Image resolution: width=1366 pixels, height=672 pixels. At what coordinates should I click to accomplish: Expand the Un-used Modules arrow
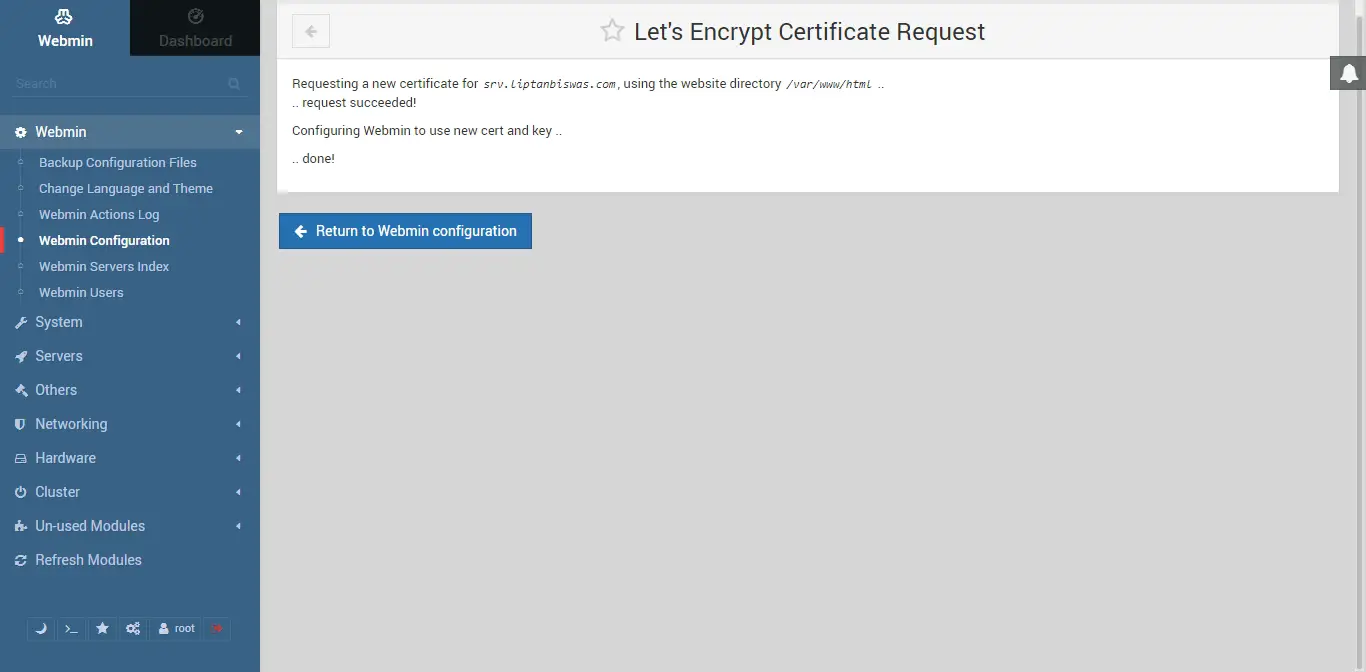238,526
